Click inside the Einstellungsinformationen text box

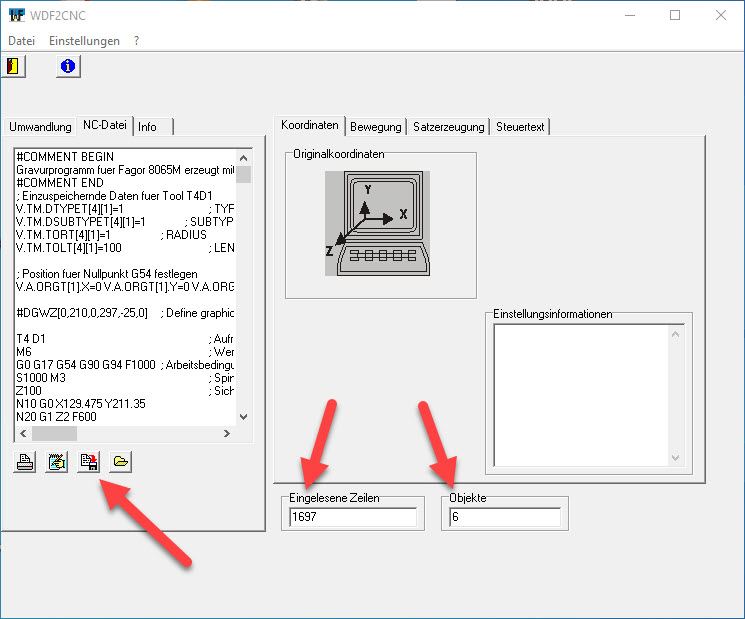click(x=581, y=395)
